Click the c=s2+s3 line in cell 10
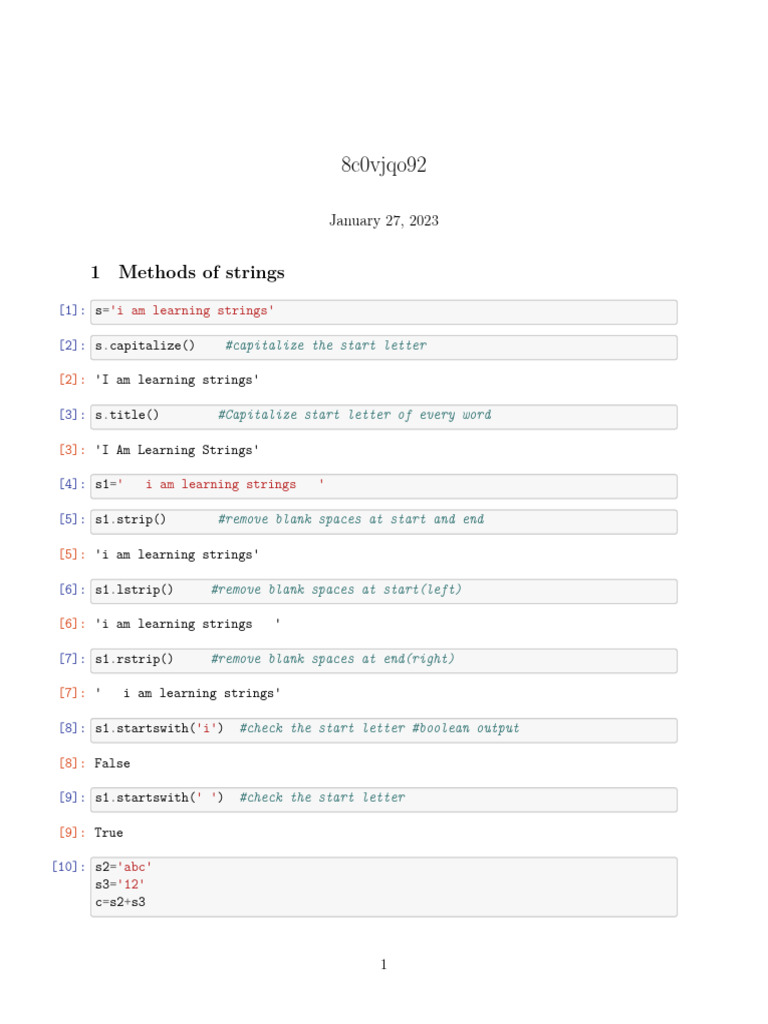Viewport: 768px width, 1024px height. click(x=120, y=902)
